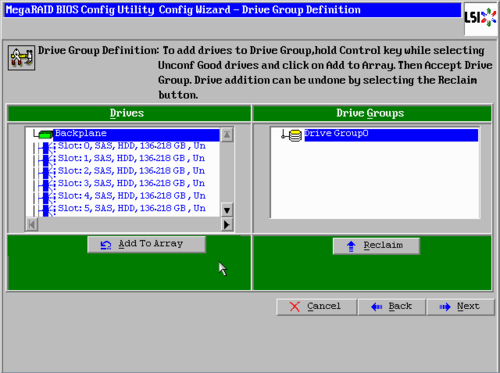Click the drives list scroll up arrow
The image size is (500, 373).
pyautogui.click(x=227, y=135)
